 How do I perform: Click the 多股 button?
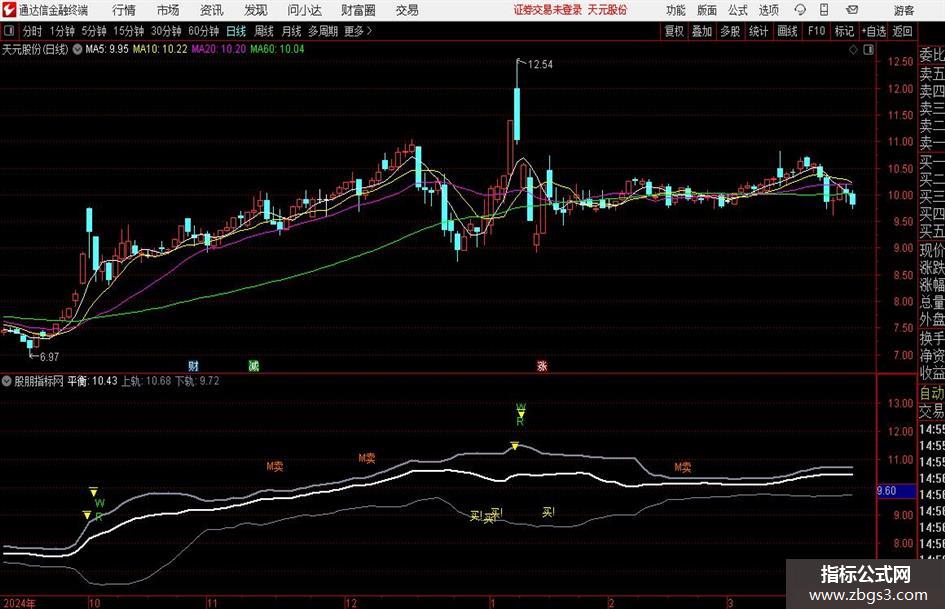click(730, 31)
